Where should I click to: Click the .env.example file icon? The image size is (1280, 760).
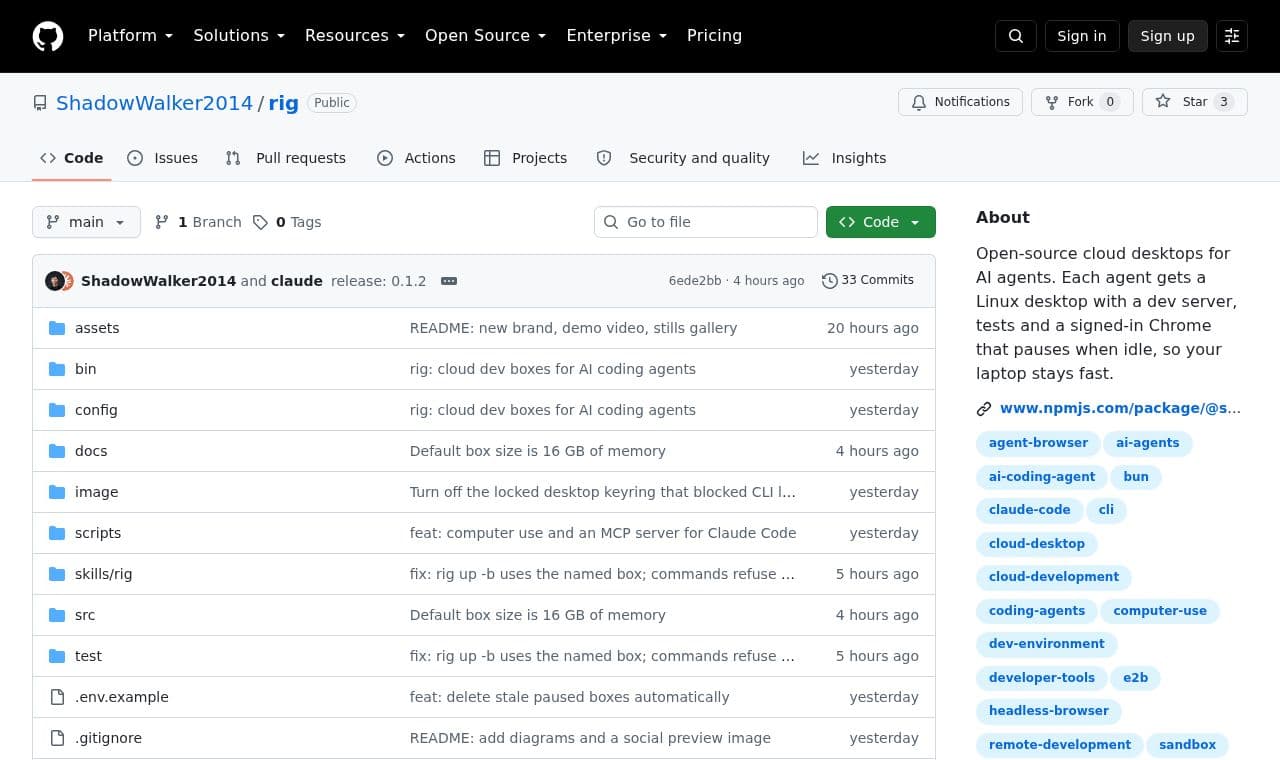pyautogui.click(x=57, y=697)
